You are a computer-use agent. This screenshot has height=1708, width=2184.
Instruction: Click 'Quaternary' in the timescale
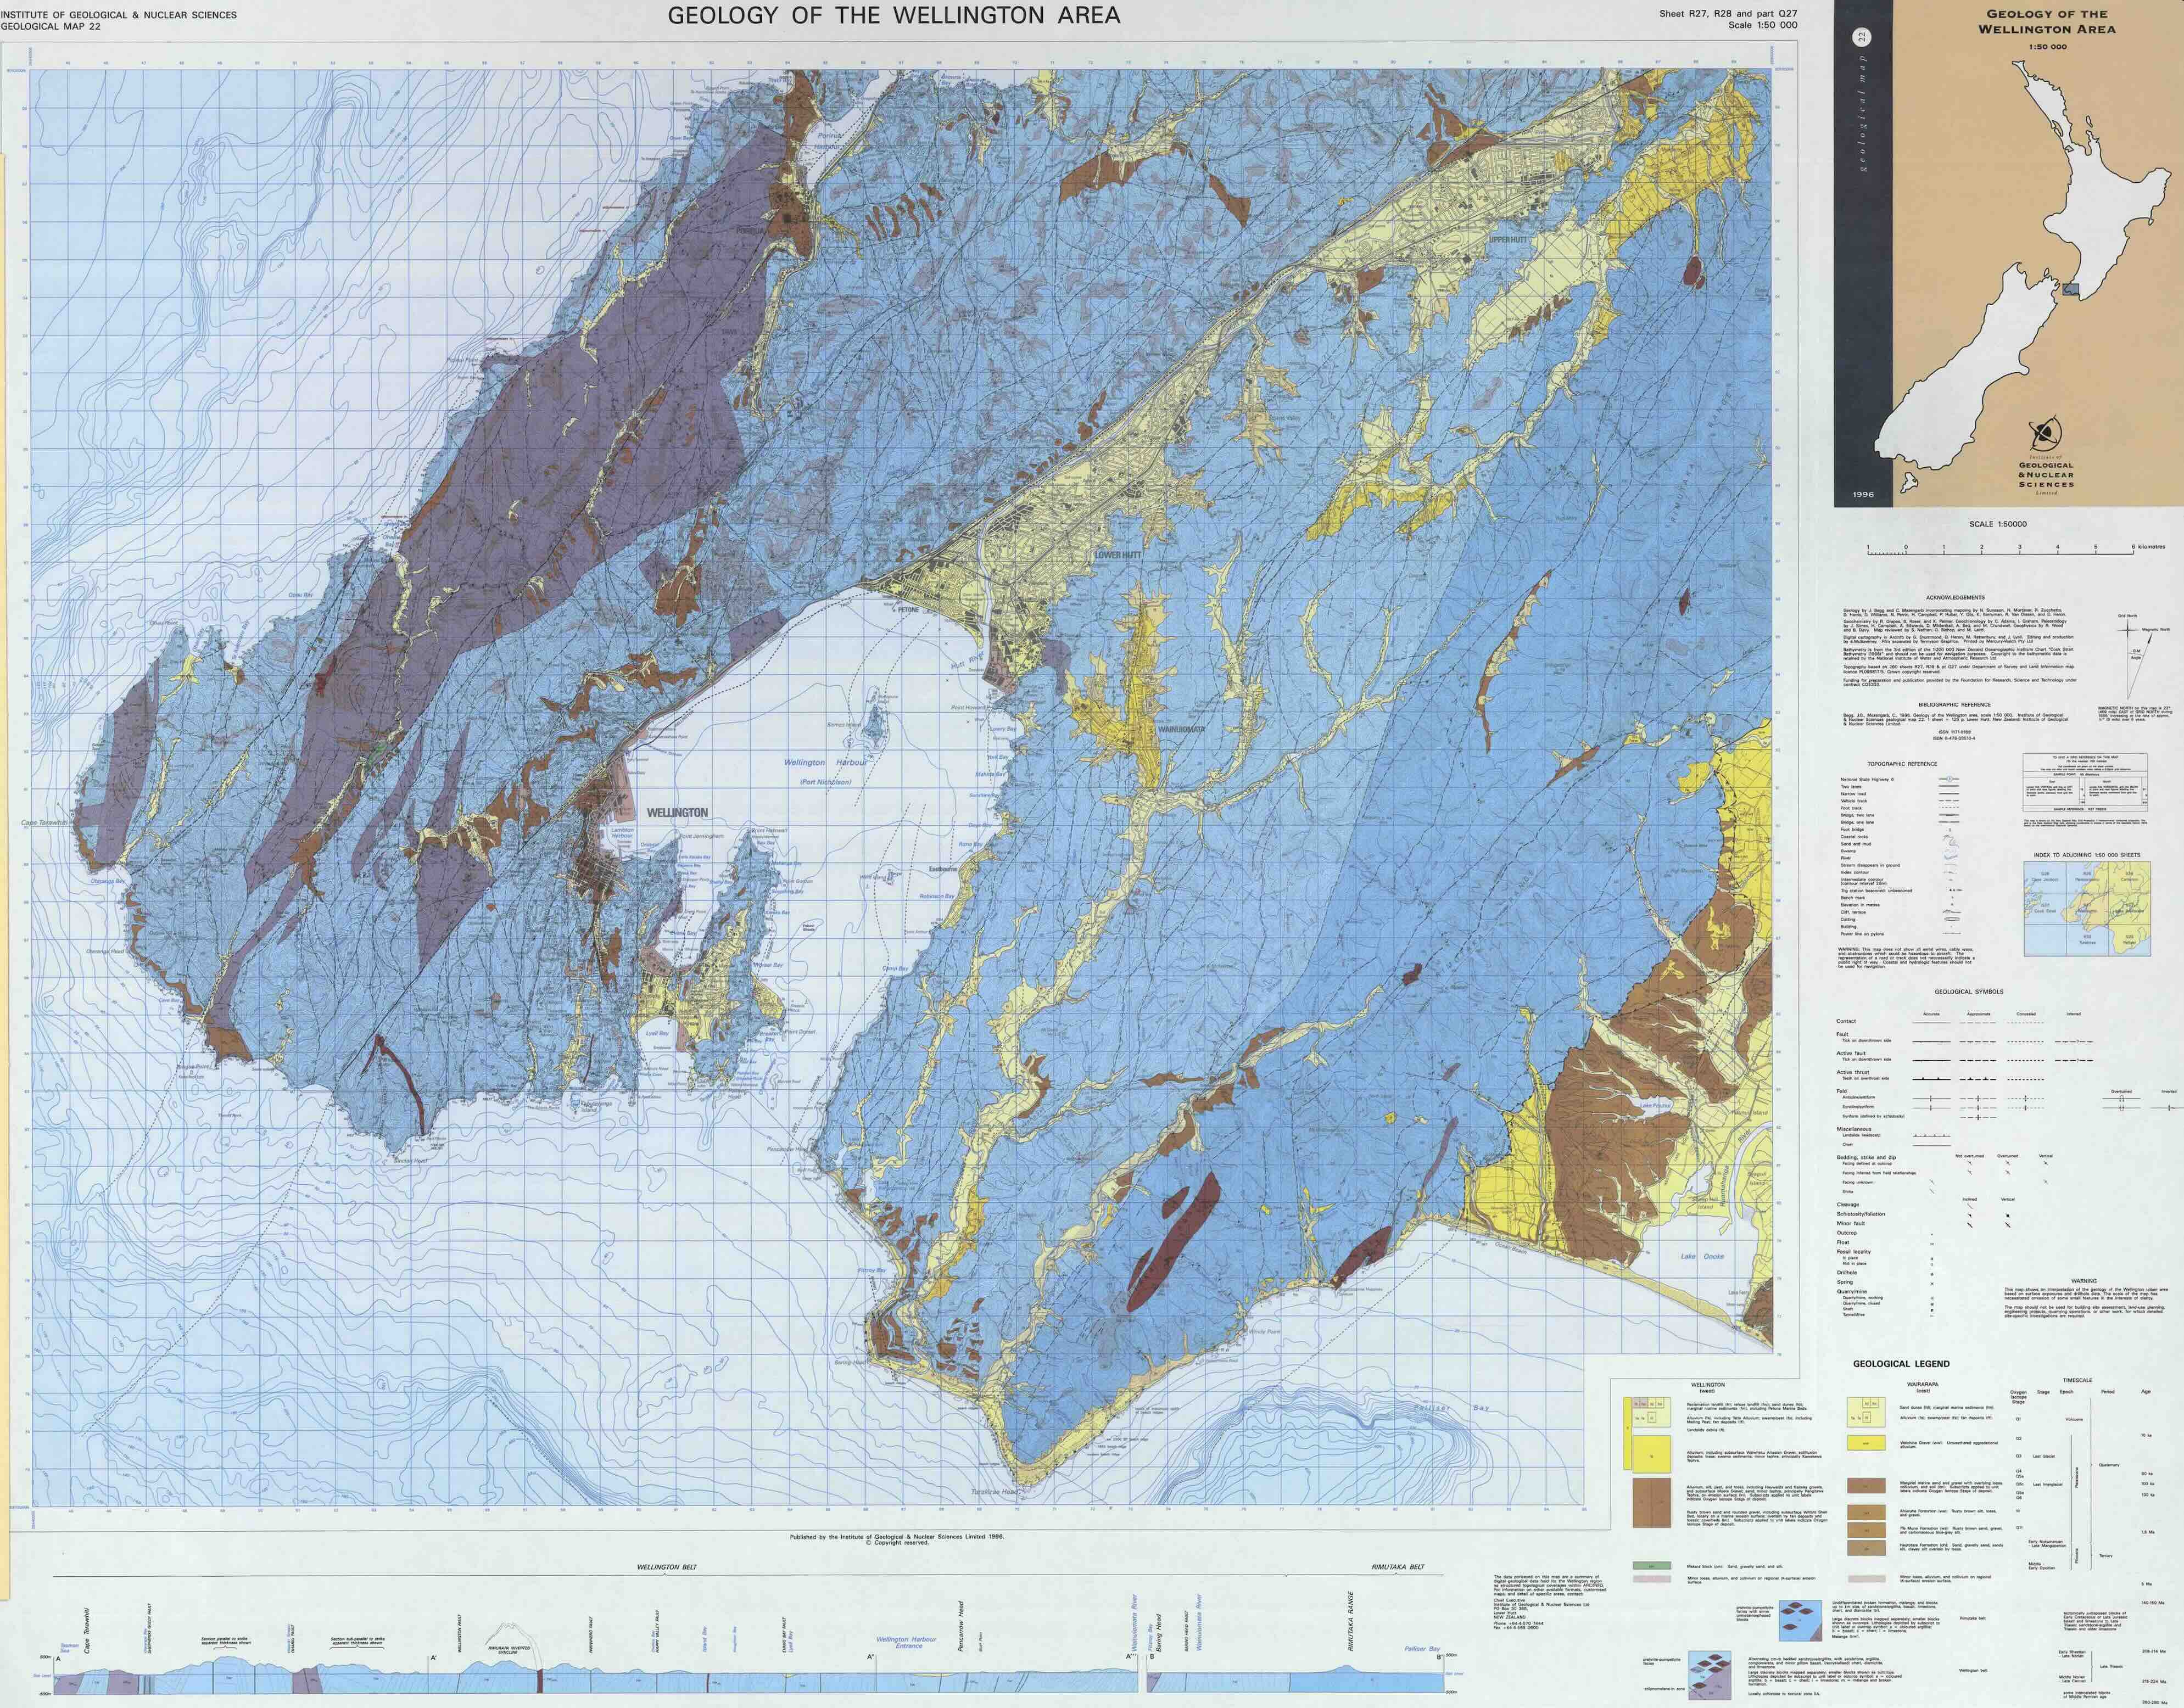(x=2109, y=1465)
